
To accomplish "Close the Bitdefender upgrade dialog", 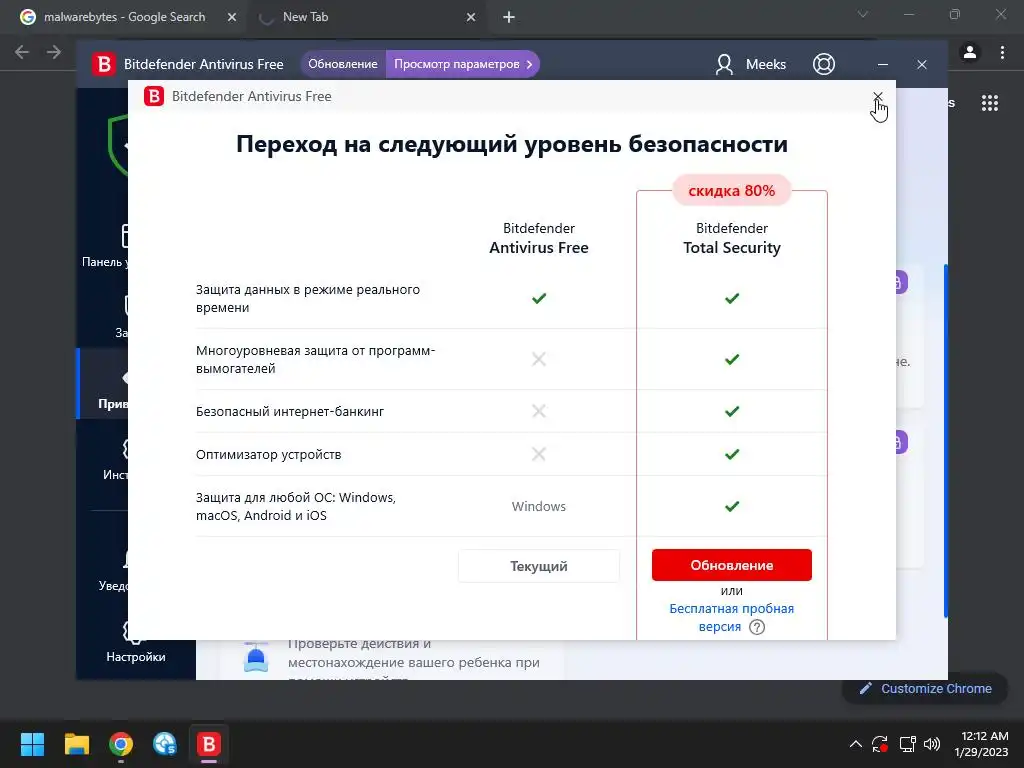I will (878, 97).
